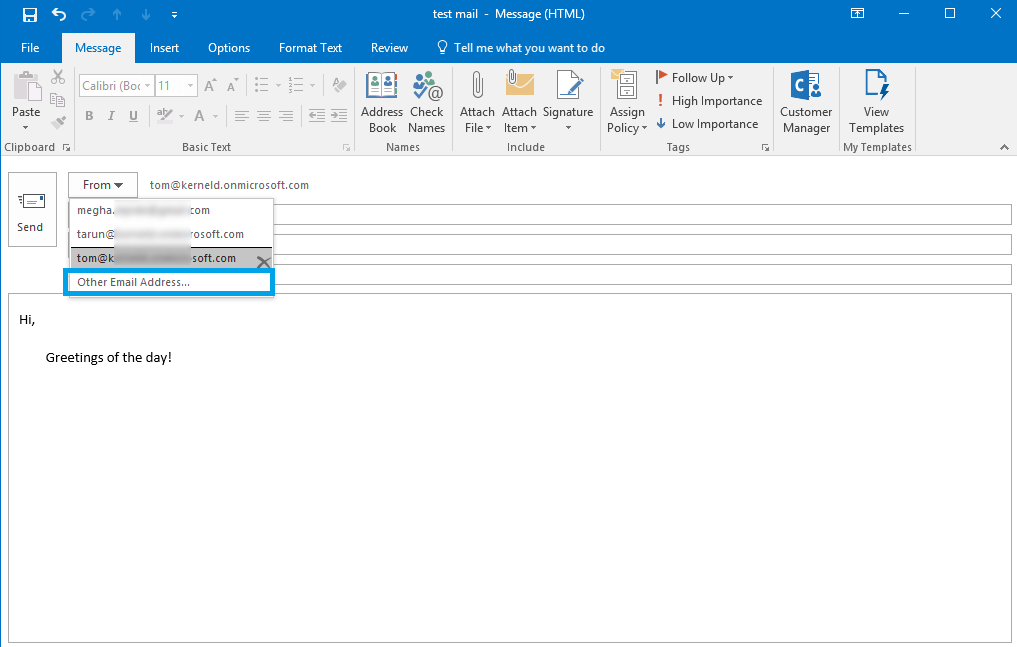Screen dimensions: 1017x647
Task: Choose Other Email Address from the From list
Action: click(x=169, y=282)
